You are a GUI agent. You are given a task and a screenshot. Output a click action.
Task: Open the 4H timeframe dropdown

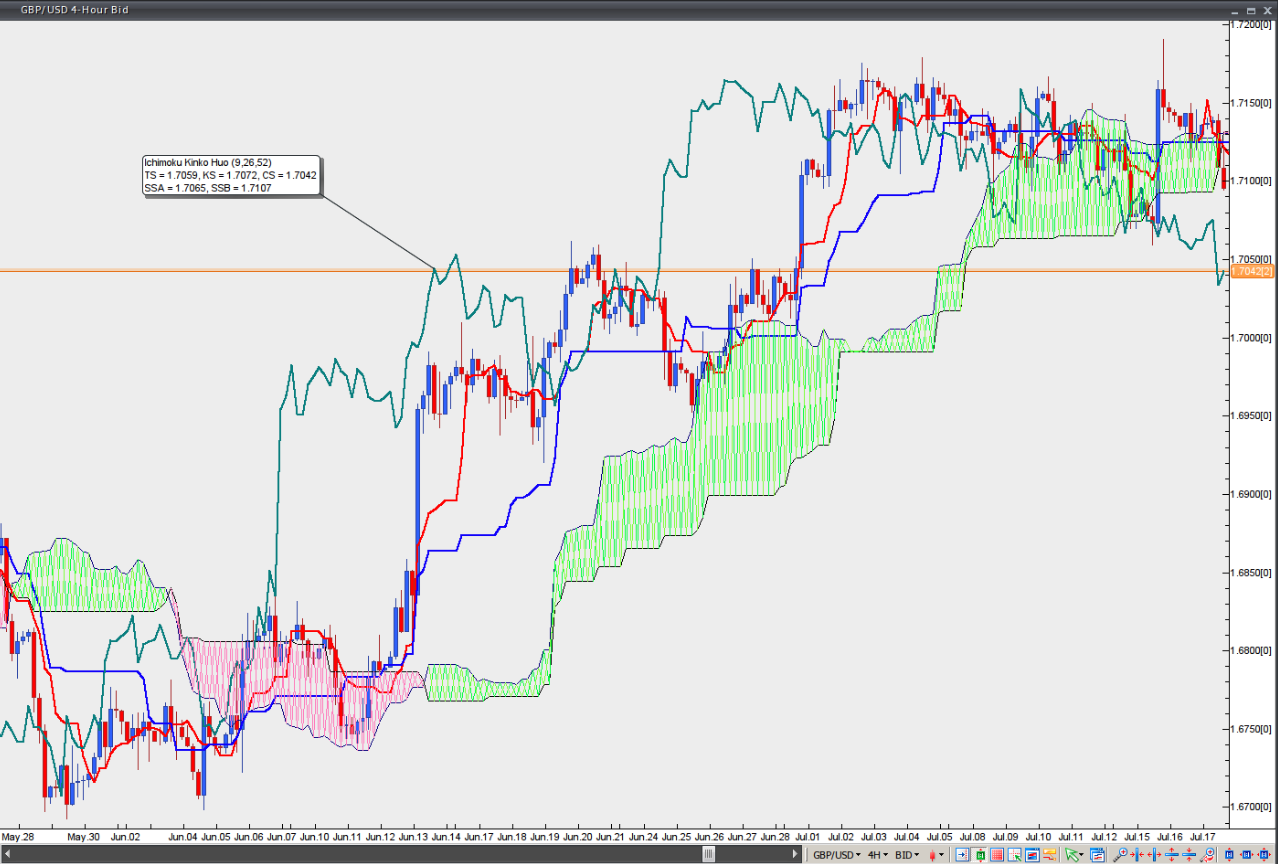[x=878, y=854]
